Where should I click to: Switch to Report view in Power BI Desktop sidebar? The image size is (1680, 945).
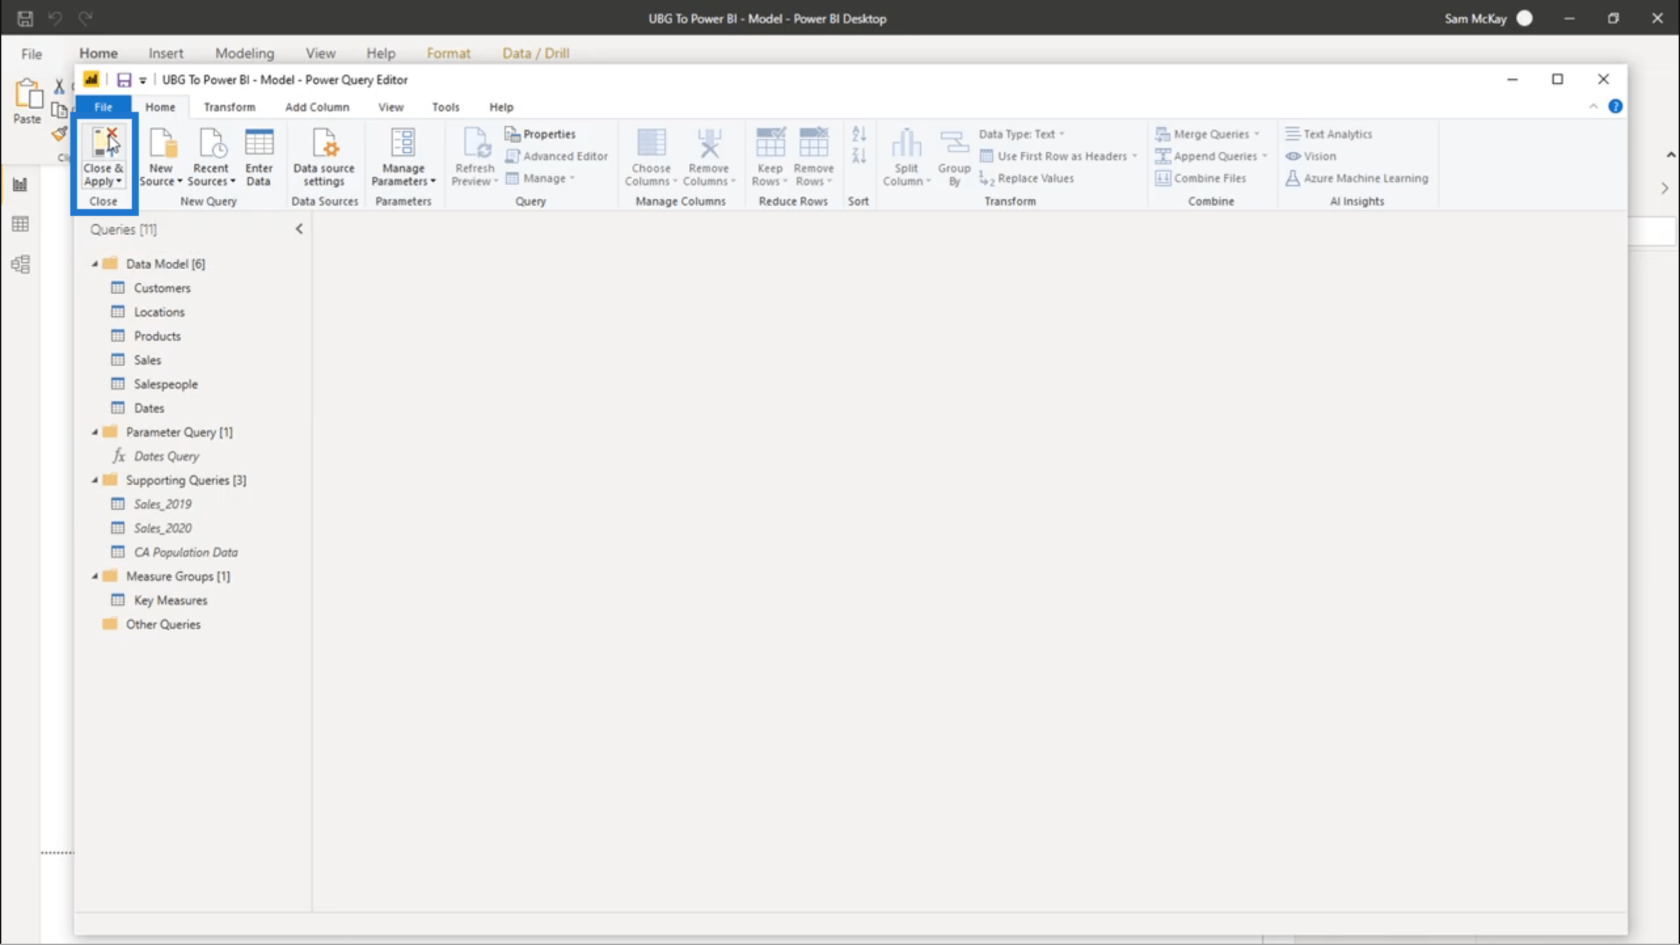[20, 184]
